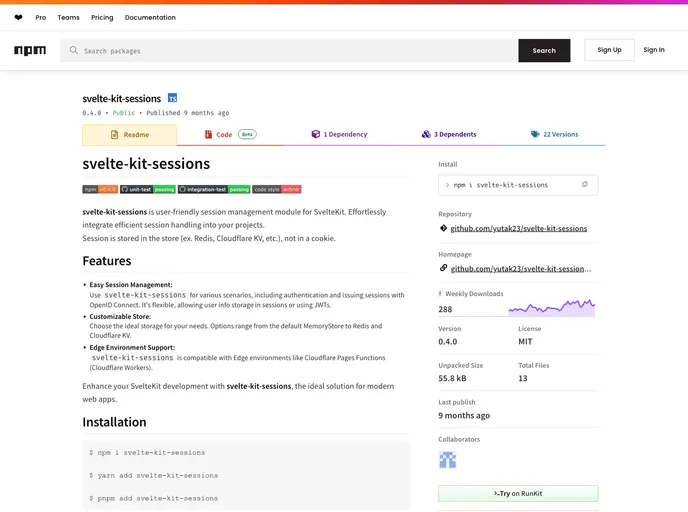This screenshot has width=688, height=512.
Task: Copy the install command with copy icon
Action: pos(584,184)
